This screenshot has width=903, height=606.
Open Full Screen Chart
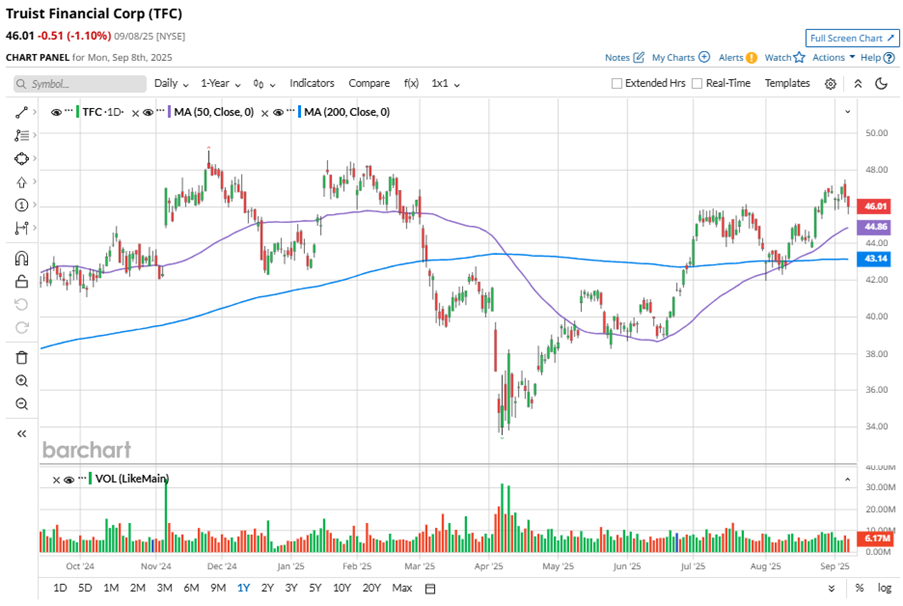852,38
